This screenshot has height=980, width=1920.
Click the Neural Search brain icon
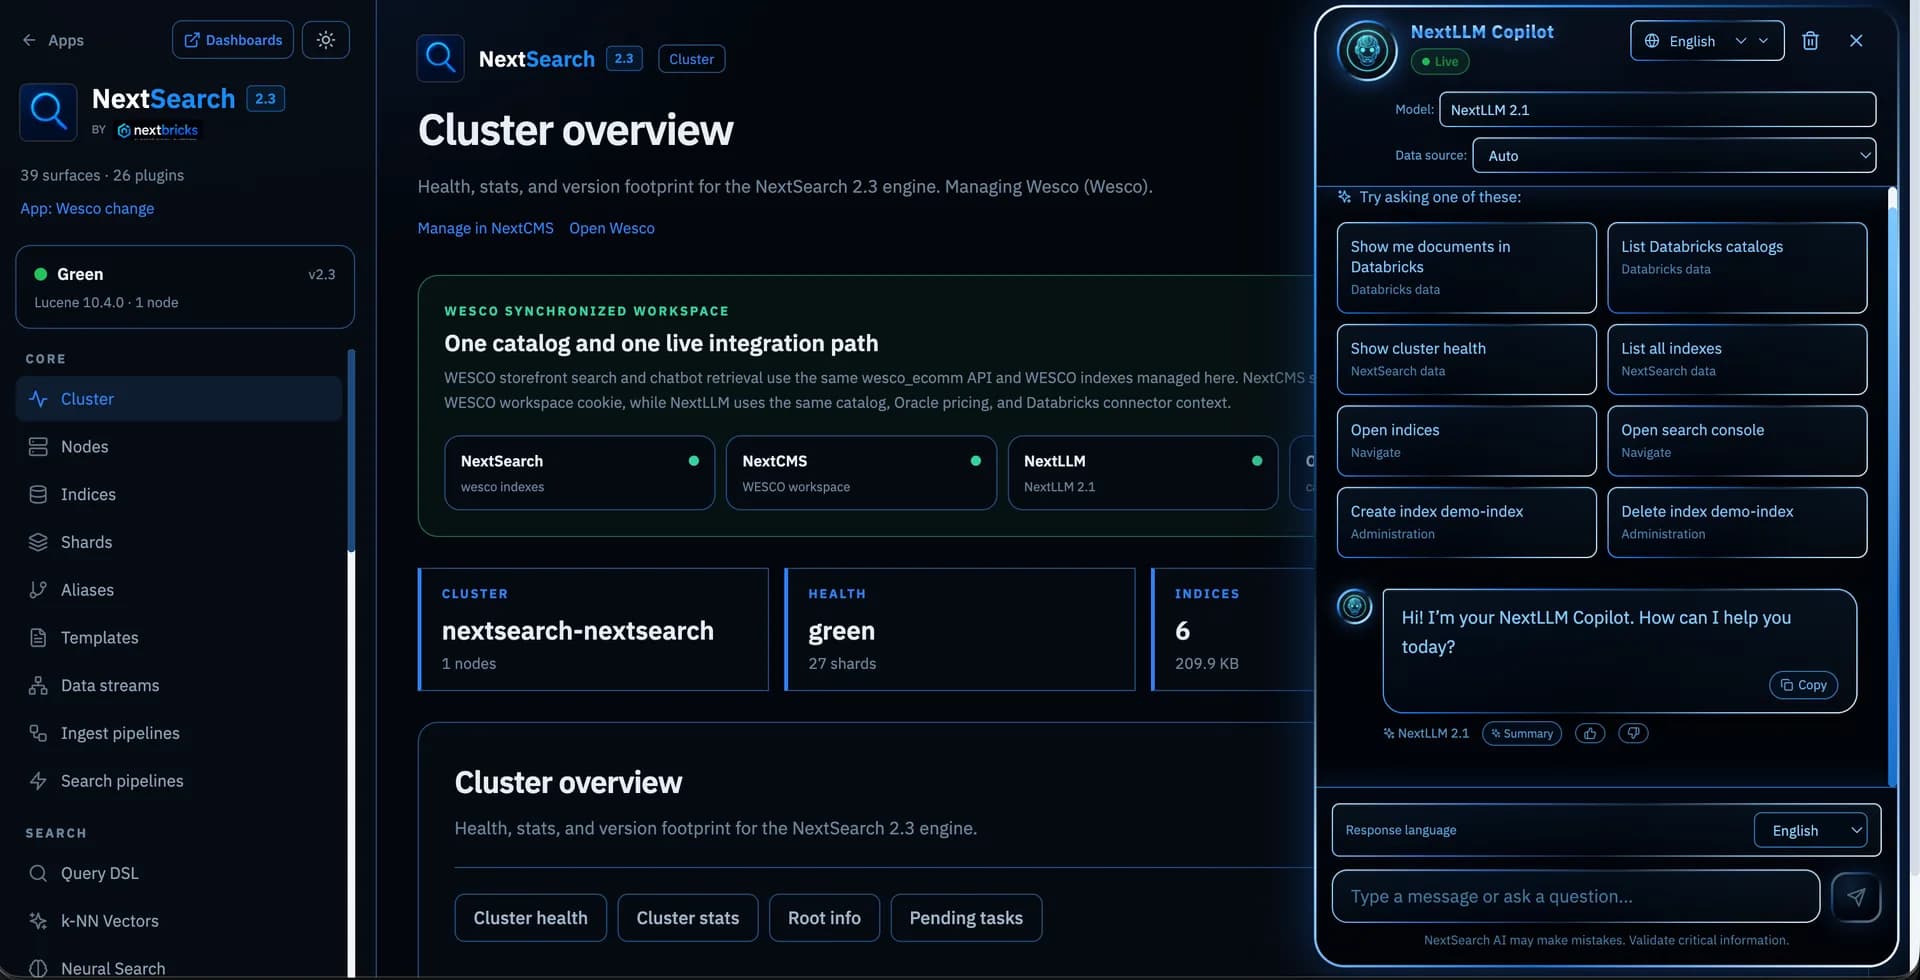point(38,968)
